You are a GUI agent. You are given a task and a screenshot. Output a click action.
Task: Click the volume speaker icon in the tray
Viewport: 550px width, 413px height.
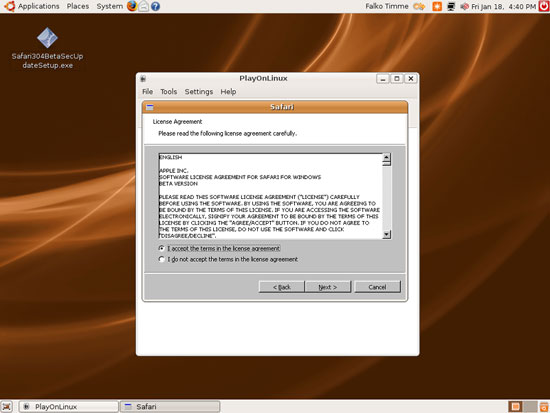click(464, 6)
